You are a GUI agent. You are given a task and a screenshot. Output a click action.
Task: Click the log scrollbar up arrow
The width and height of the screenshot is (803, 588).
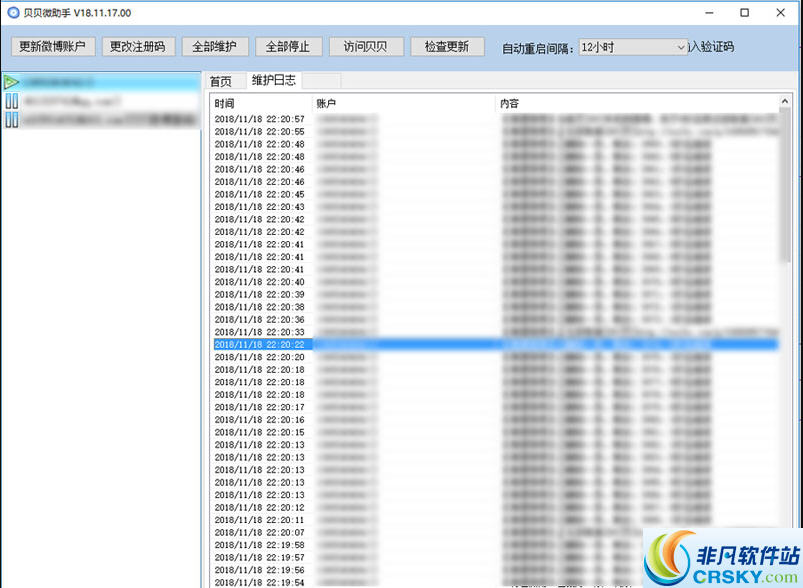tap(785, 101)
